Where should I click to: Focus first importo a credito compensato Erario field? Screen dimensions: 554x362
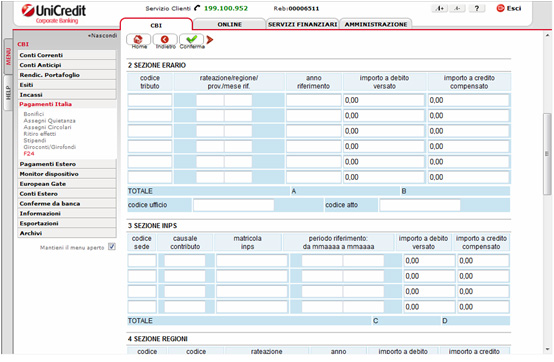pos(468,100)
